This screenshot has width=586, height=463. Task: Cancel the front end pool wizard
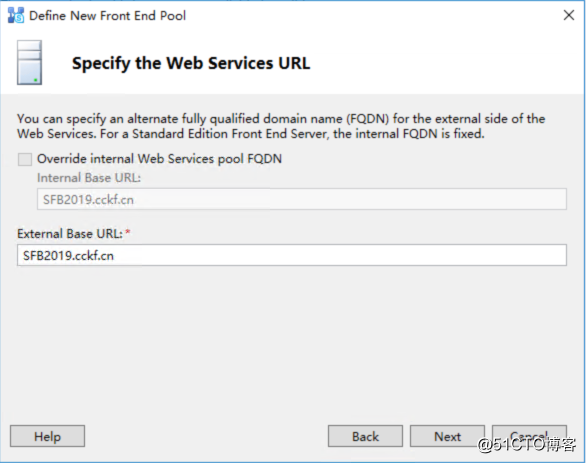pos(529,436)
